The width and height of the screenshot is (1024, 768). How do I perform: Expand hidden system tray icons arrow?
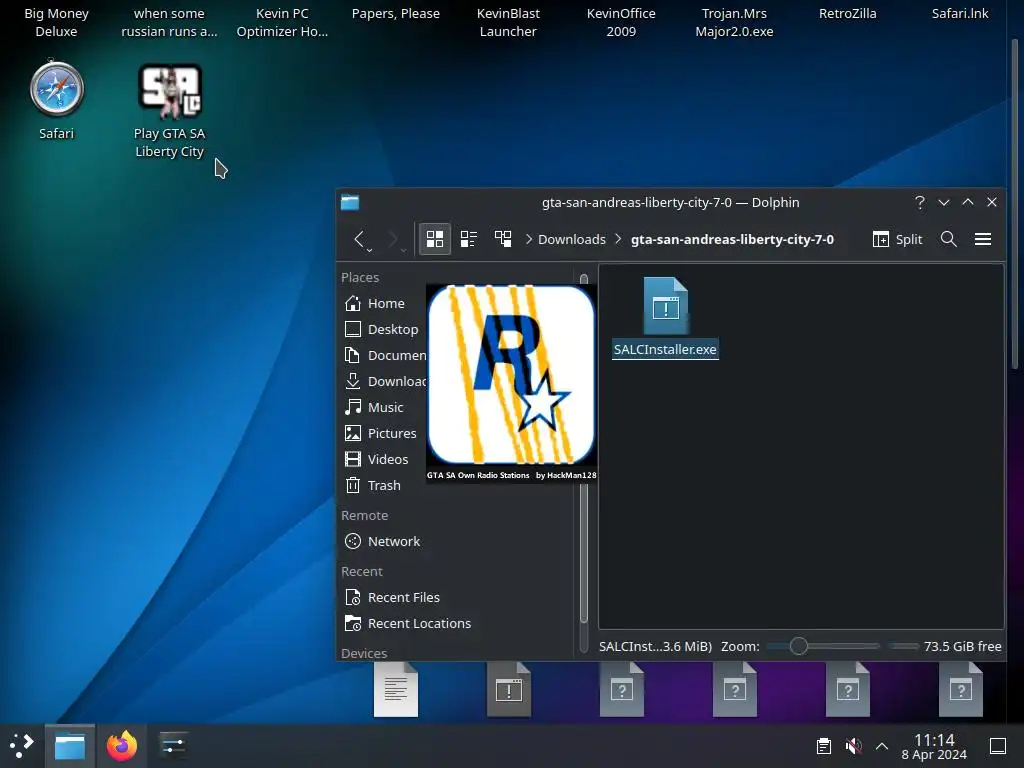tap(882, 746)
